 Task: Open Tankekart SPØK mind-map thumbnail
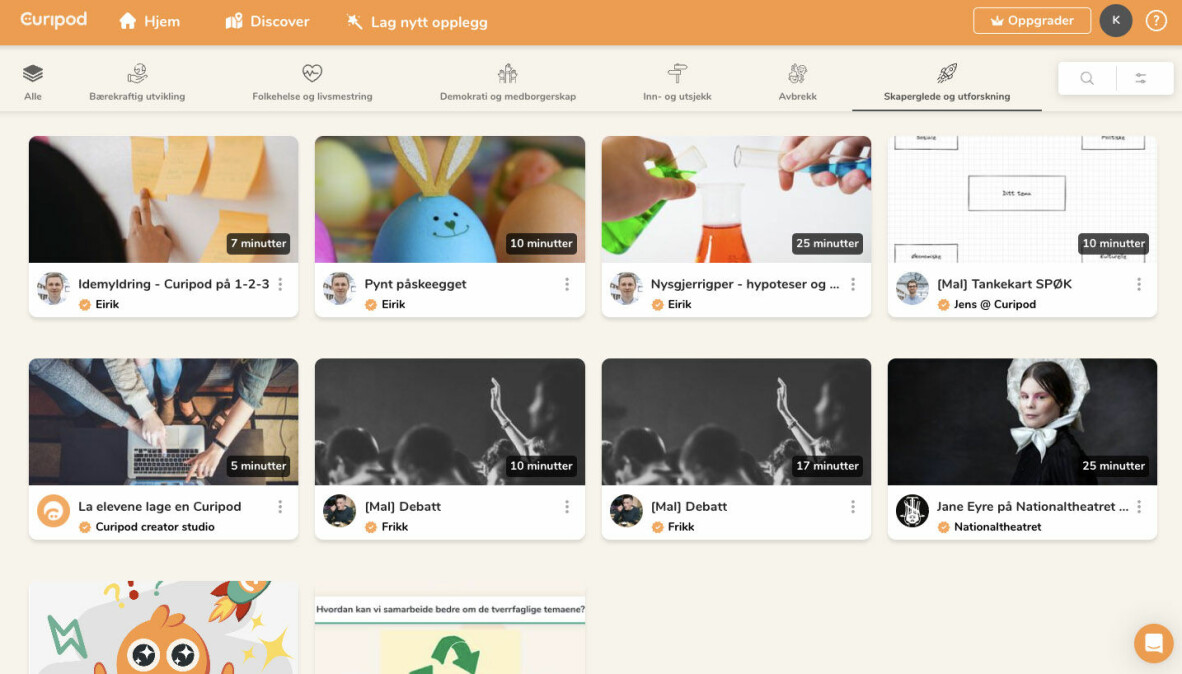point(1022,199)
